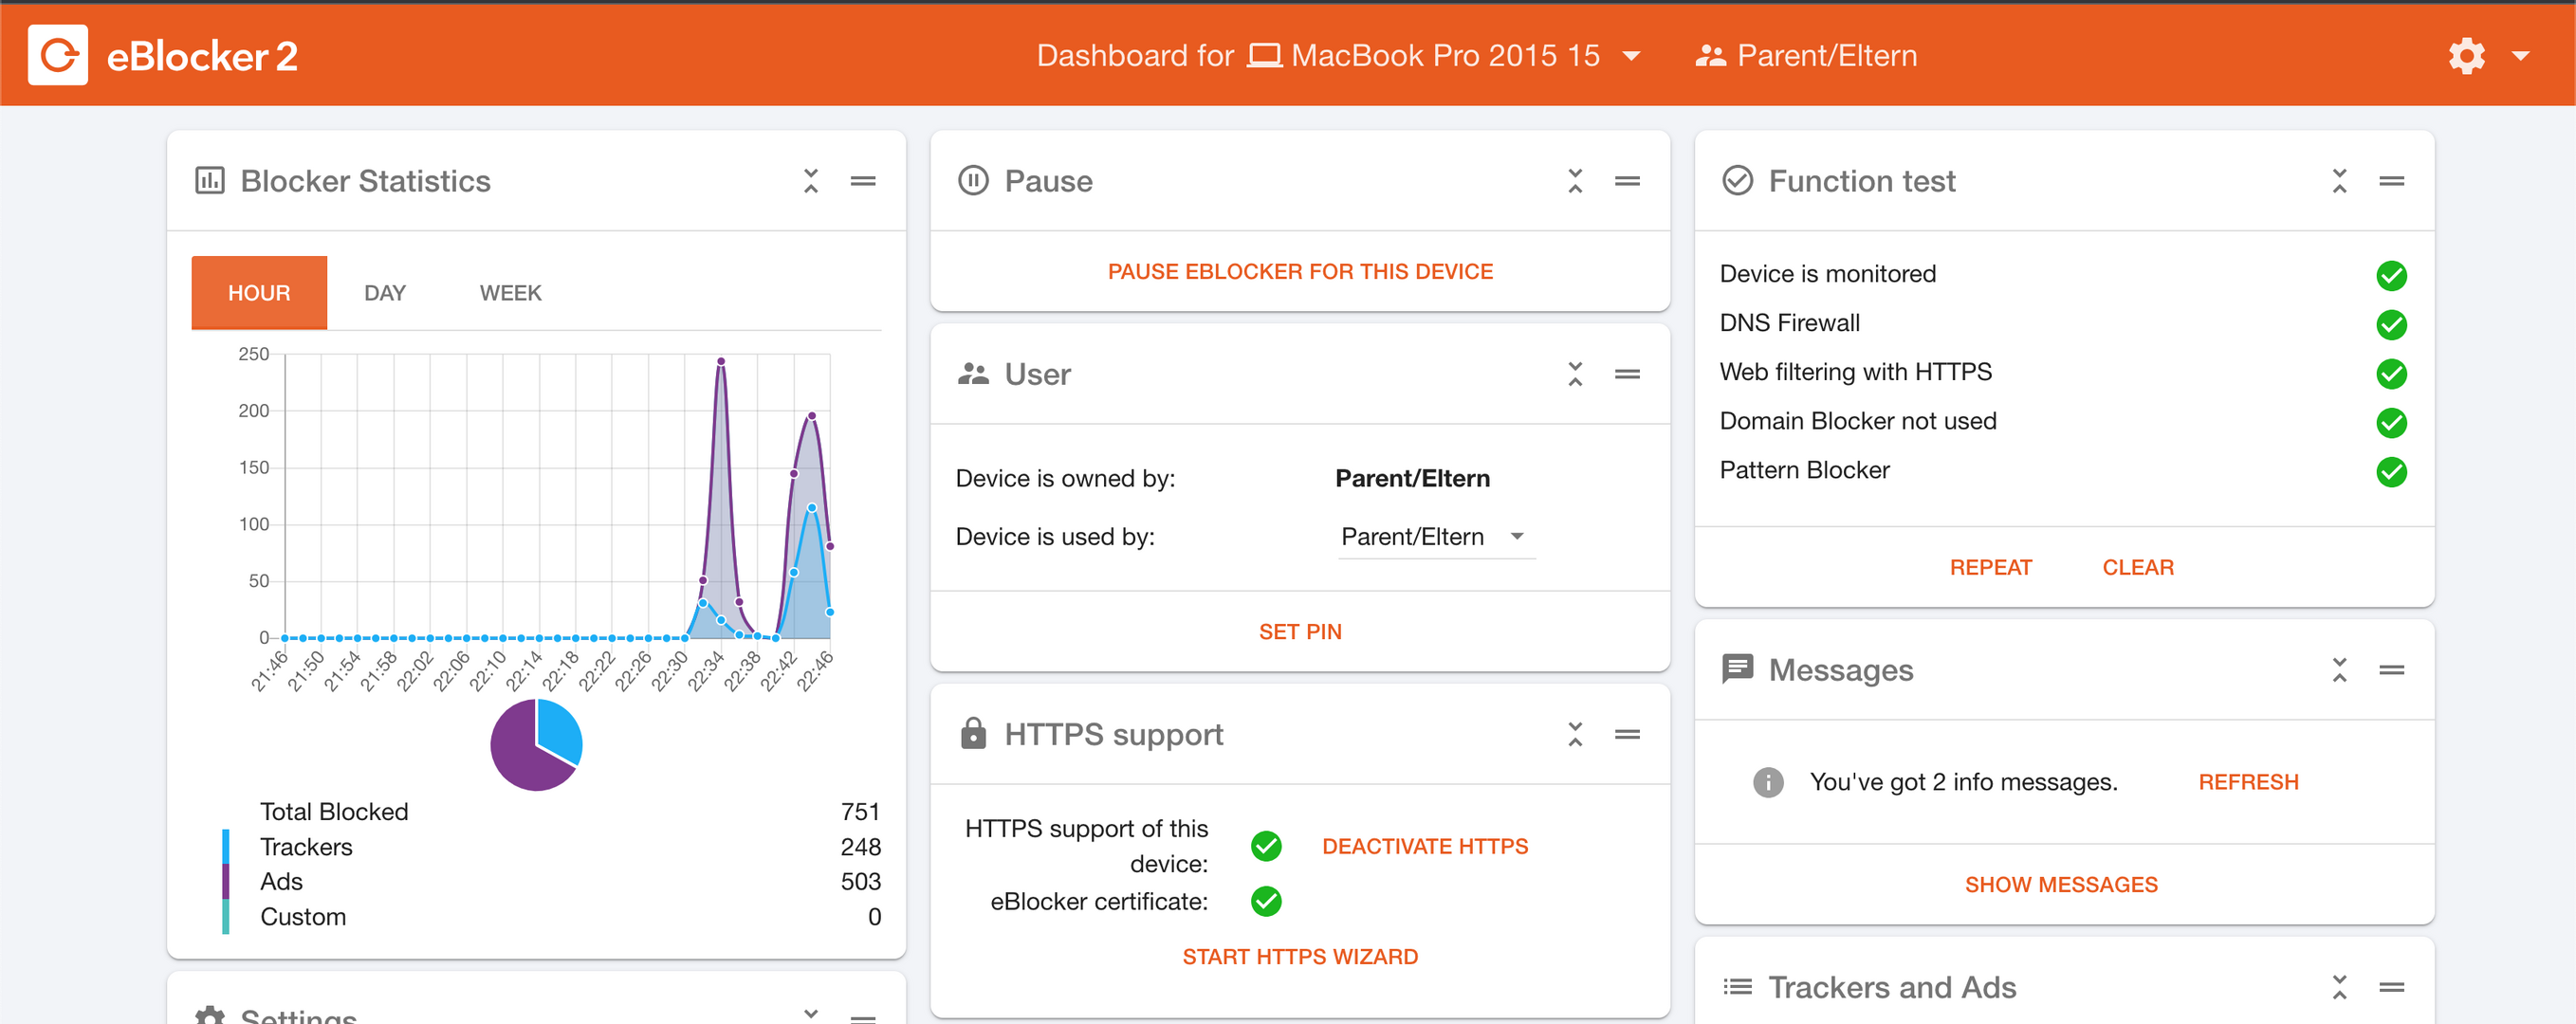2576x1024 pixels.
Task: Click the blocked items pie chart
Action: point(536,745)
